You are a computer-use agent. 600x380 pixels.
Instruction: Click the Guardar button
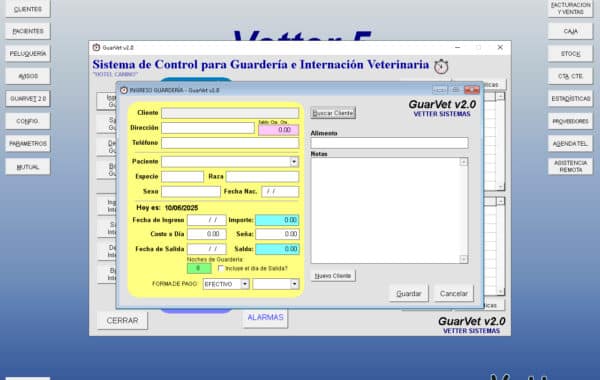409,294
